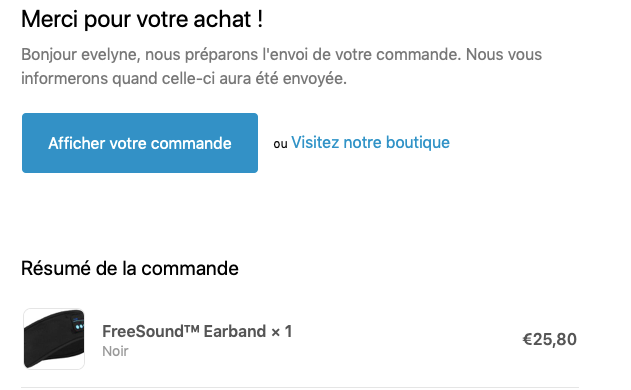The image size is (631, 390).
Task: Click the €25,80 item price
Action: [x=549, y=339]
